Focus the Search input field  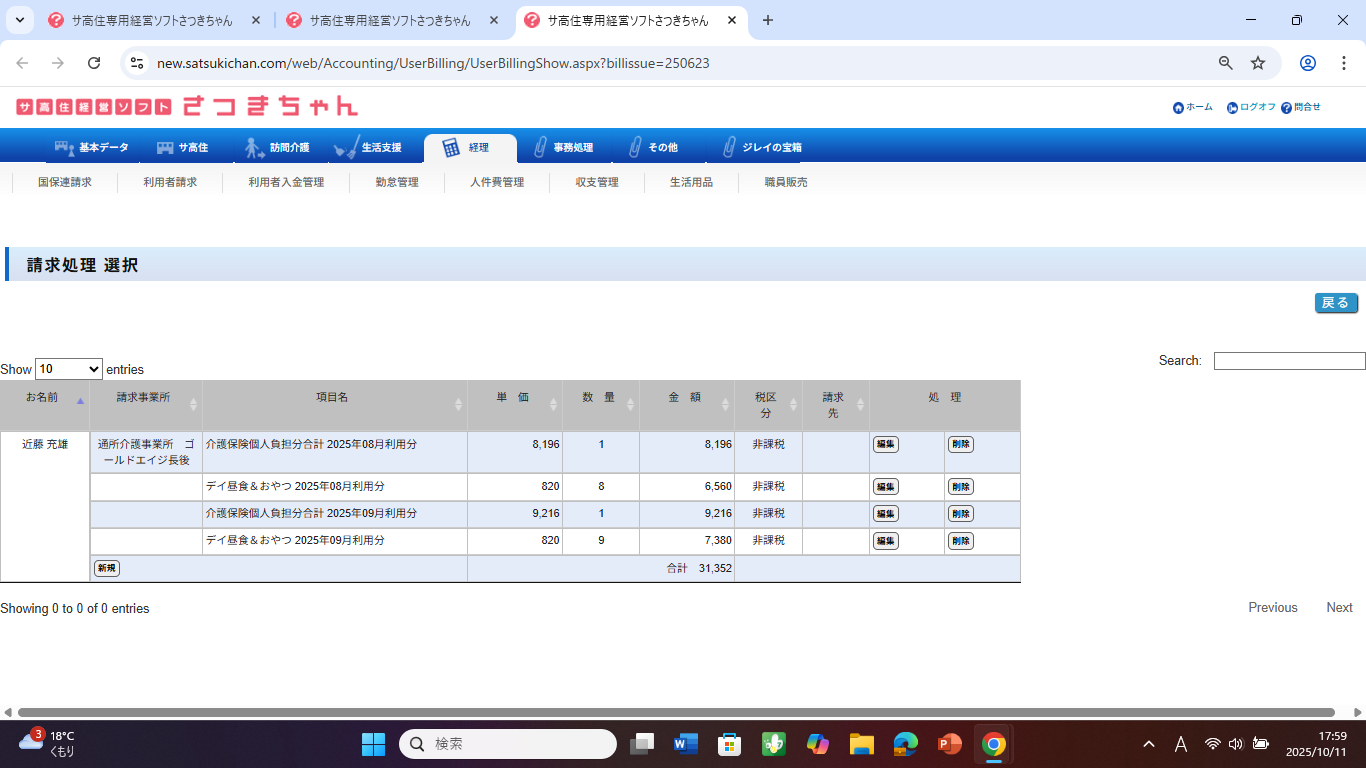tap(1289, 361)
